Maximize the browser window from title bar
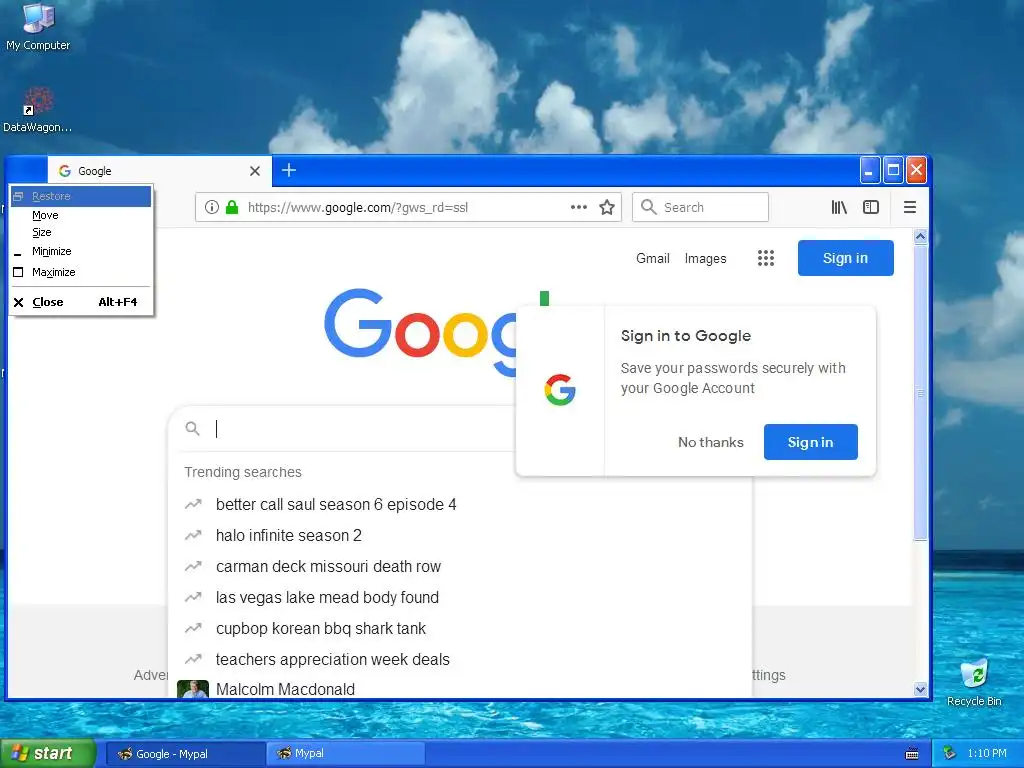 pyautogui.click(x=893, y=170)
